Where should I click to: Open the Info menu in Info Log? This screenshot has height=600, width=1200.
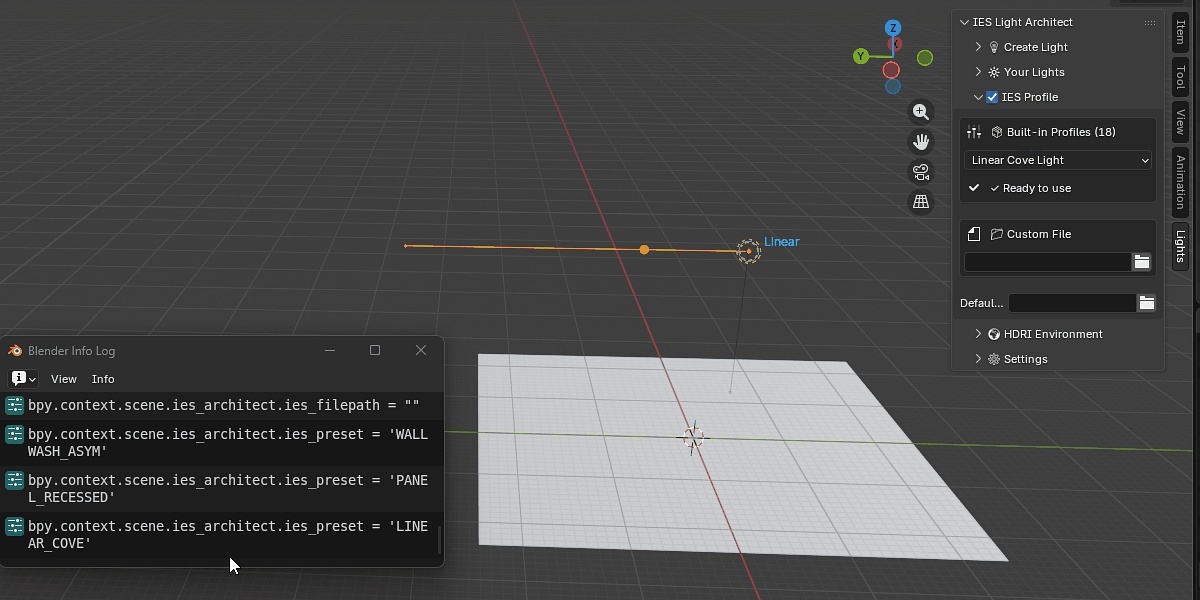[x=103, y=379]
